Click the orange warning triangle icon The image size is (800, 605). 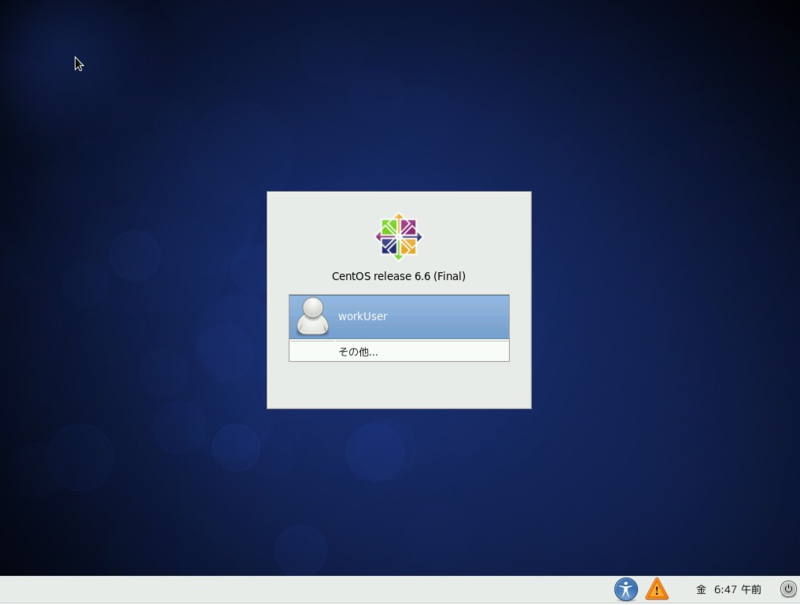657,589
